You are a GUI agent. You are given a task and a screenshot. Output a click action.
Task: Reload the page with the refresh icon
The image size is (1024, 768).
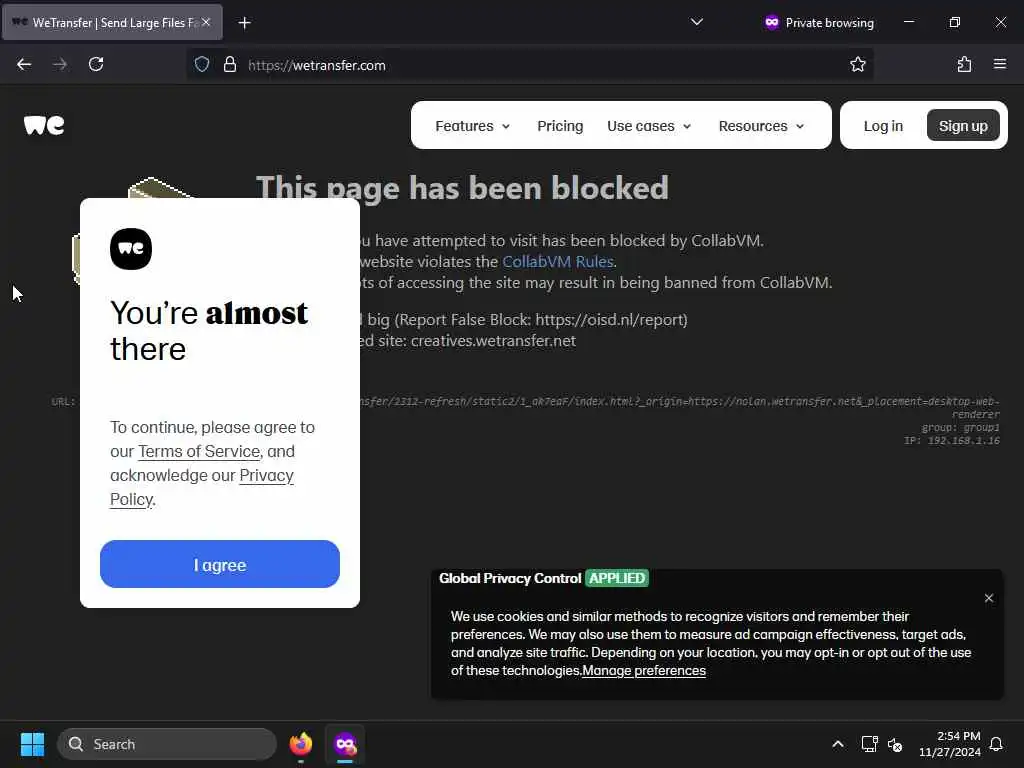96,64
